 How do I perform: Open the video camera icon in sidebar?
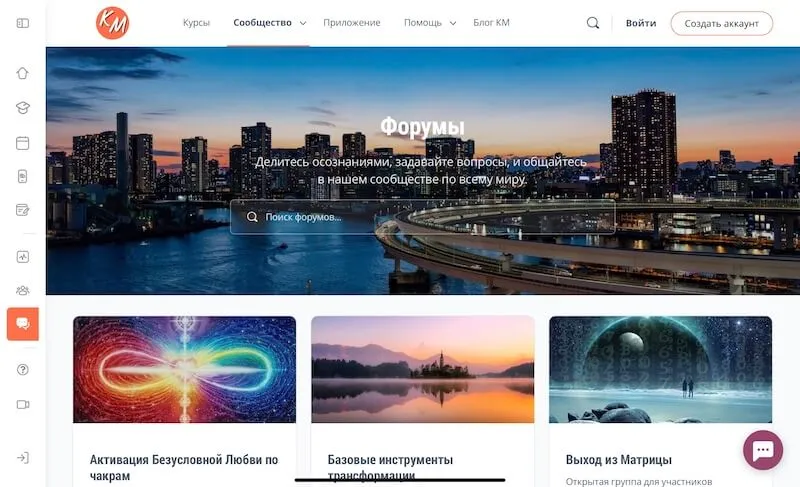point(22,404)
